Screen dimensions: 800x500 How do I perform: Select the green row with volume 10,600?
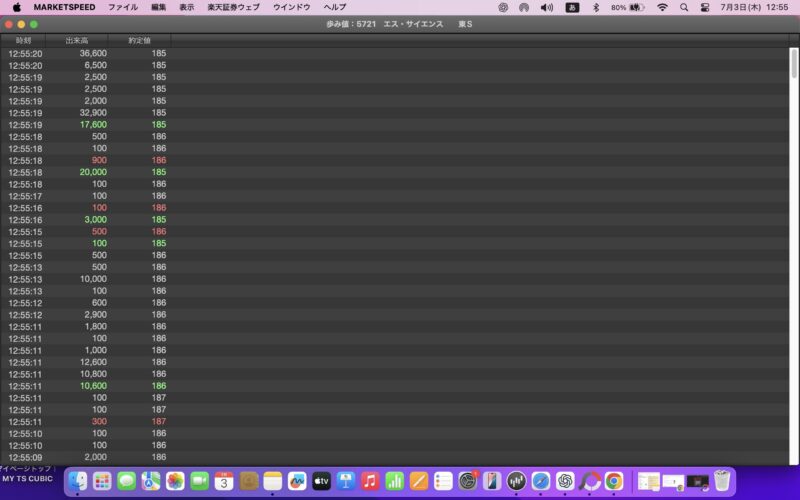coord(394,386)
